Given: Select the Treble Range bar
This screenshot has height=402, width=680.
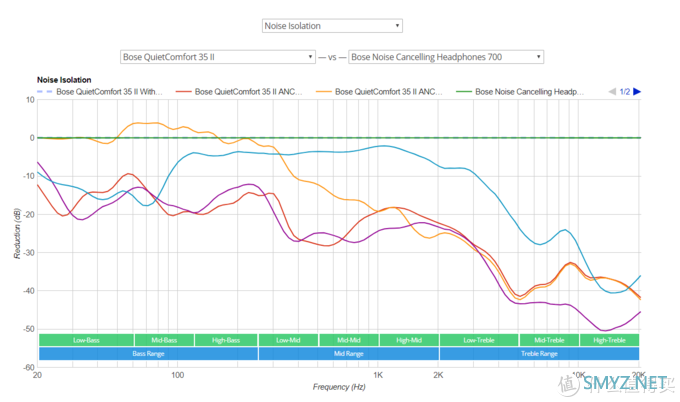Looking at the screenshot, I should (x=539, y=353).
